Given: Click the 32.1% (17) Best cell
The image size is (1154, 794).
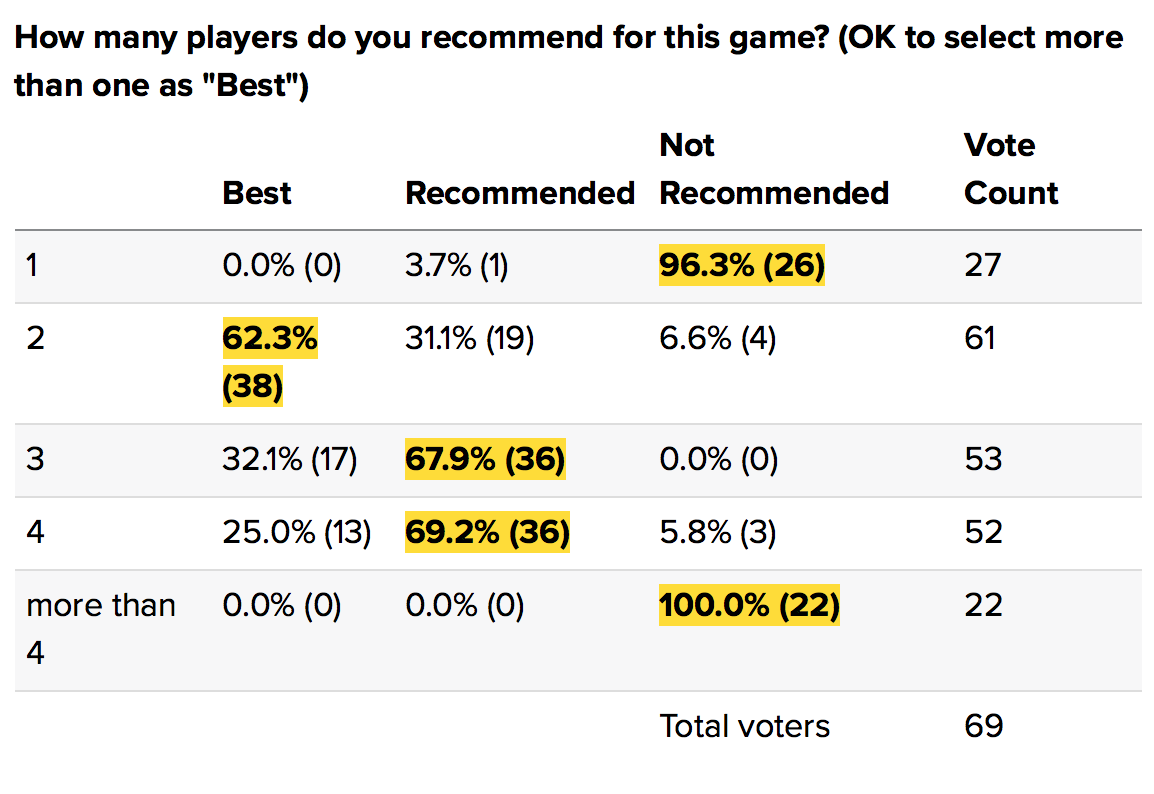Looking at the screenshot, I should tap(289, 459).
